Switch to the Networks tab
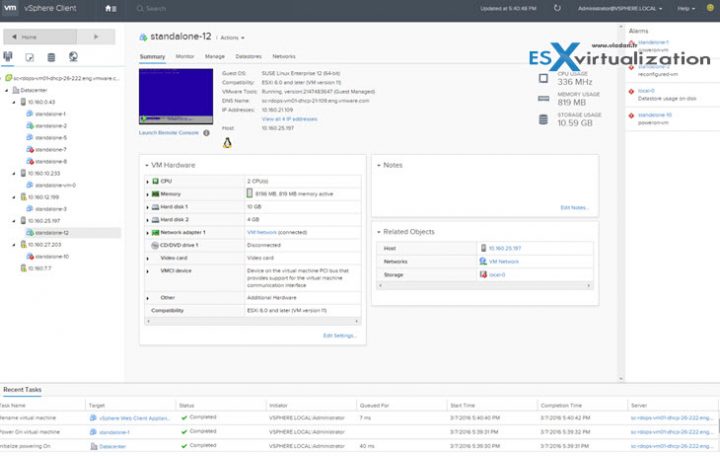This screenshot has height=456, width=720. (x=284, y=56)
